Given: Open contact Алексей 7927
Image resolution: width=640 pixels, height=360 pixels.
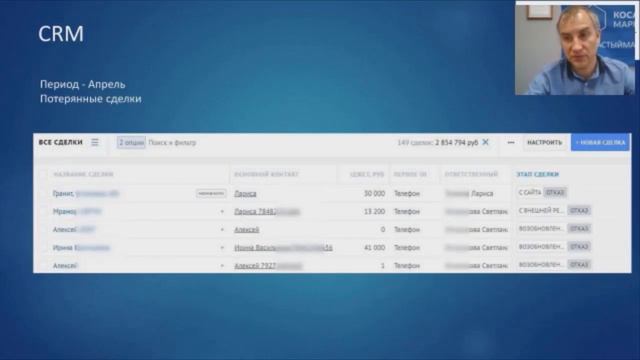Looking at the screenshot, I should click(x=268, y=266).
